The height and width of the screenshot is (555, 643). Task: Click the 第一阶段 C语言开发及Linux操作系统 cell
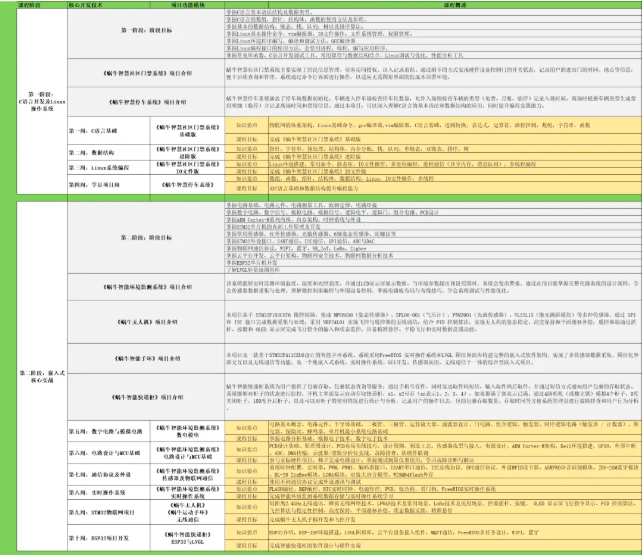coord(42,101)
